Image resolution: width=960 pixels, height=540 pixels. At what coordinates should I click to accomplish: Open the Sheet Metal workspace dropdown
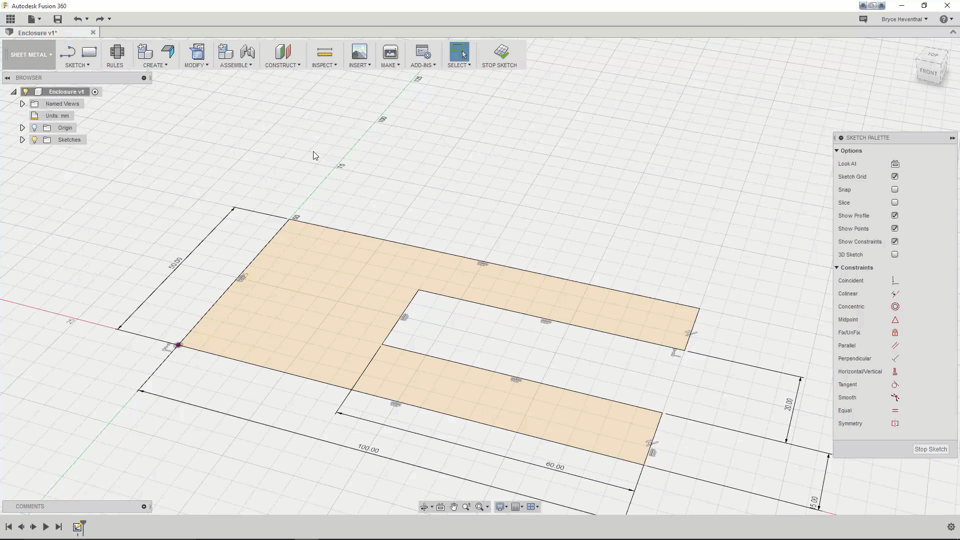pos(30,55)
